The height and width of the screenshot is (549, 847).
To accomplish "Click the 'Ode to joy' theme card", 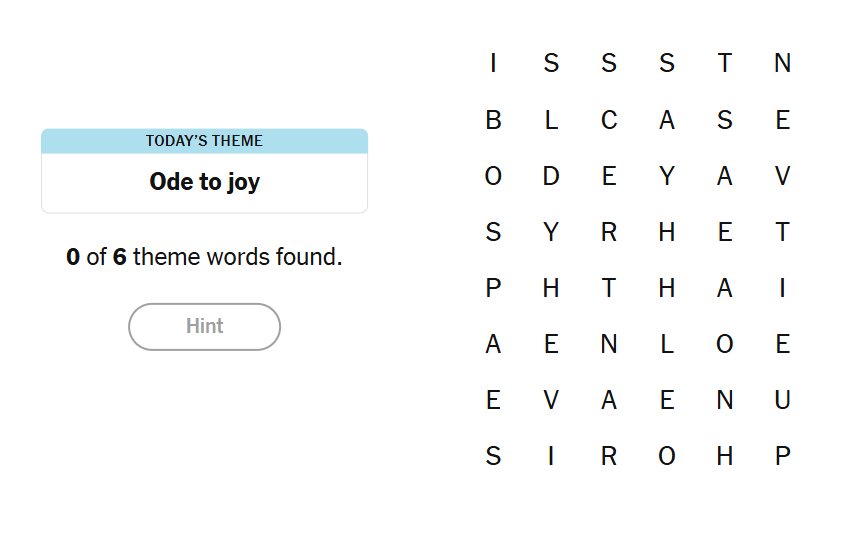I will [x=204, y=182].
